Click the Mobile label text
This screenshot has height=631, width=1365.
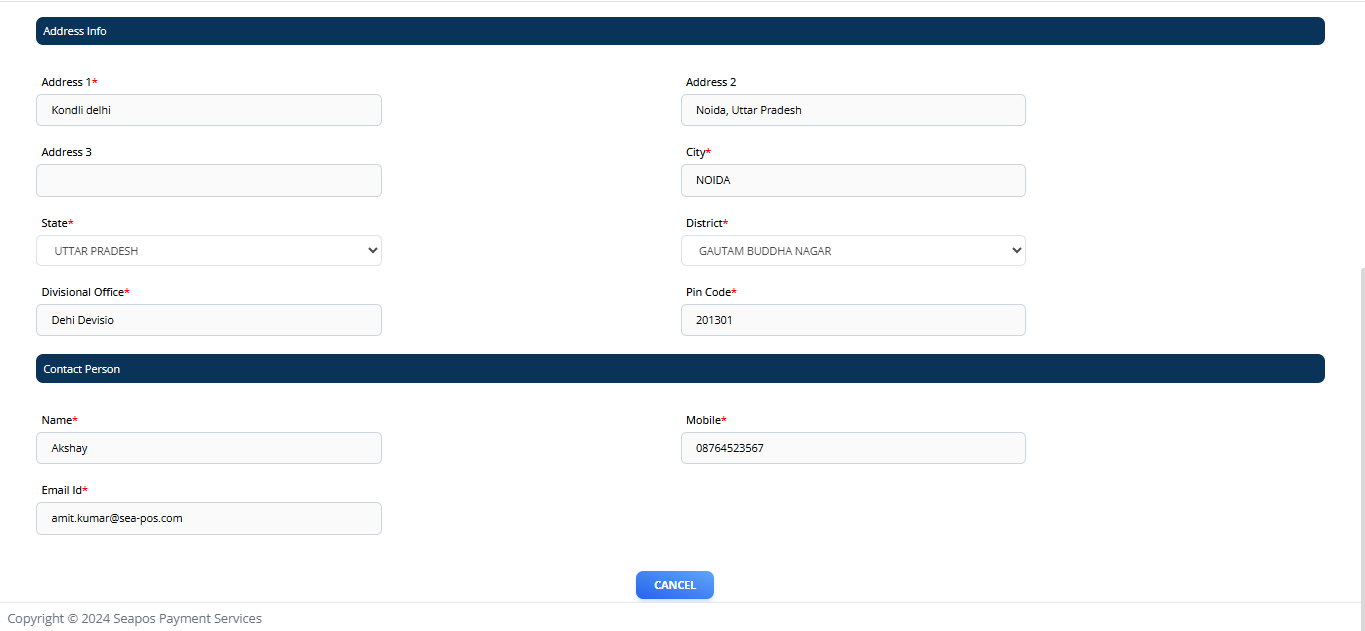click(705, 420)
